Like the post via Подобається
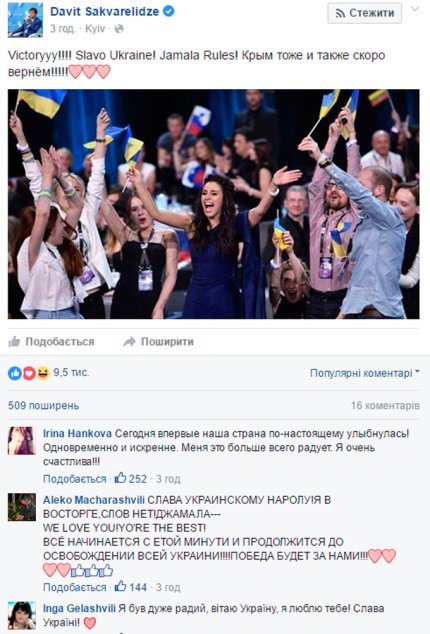Image resolution: width=430 pixels, height=634 pixels. [x=51, y=342]
